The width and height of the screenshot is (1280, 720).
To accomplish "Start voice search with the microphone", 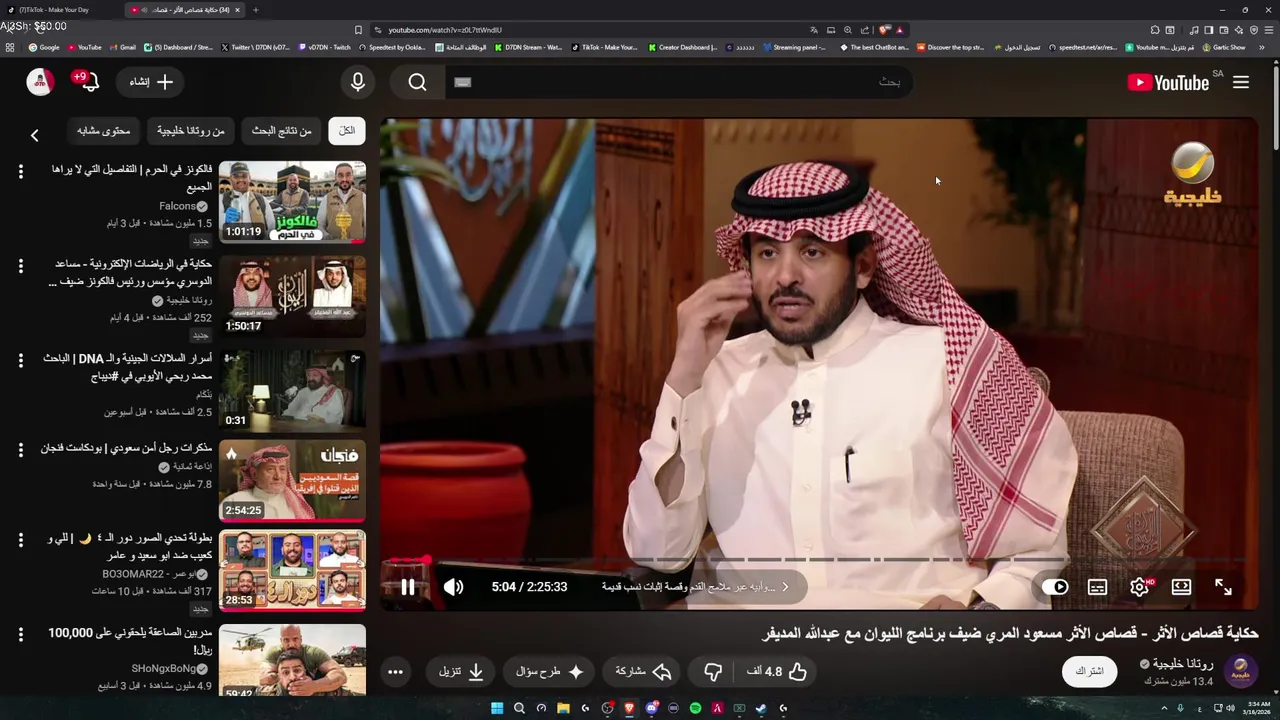I will coord(358,82).
